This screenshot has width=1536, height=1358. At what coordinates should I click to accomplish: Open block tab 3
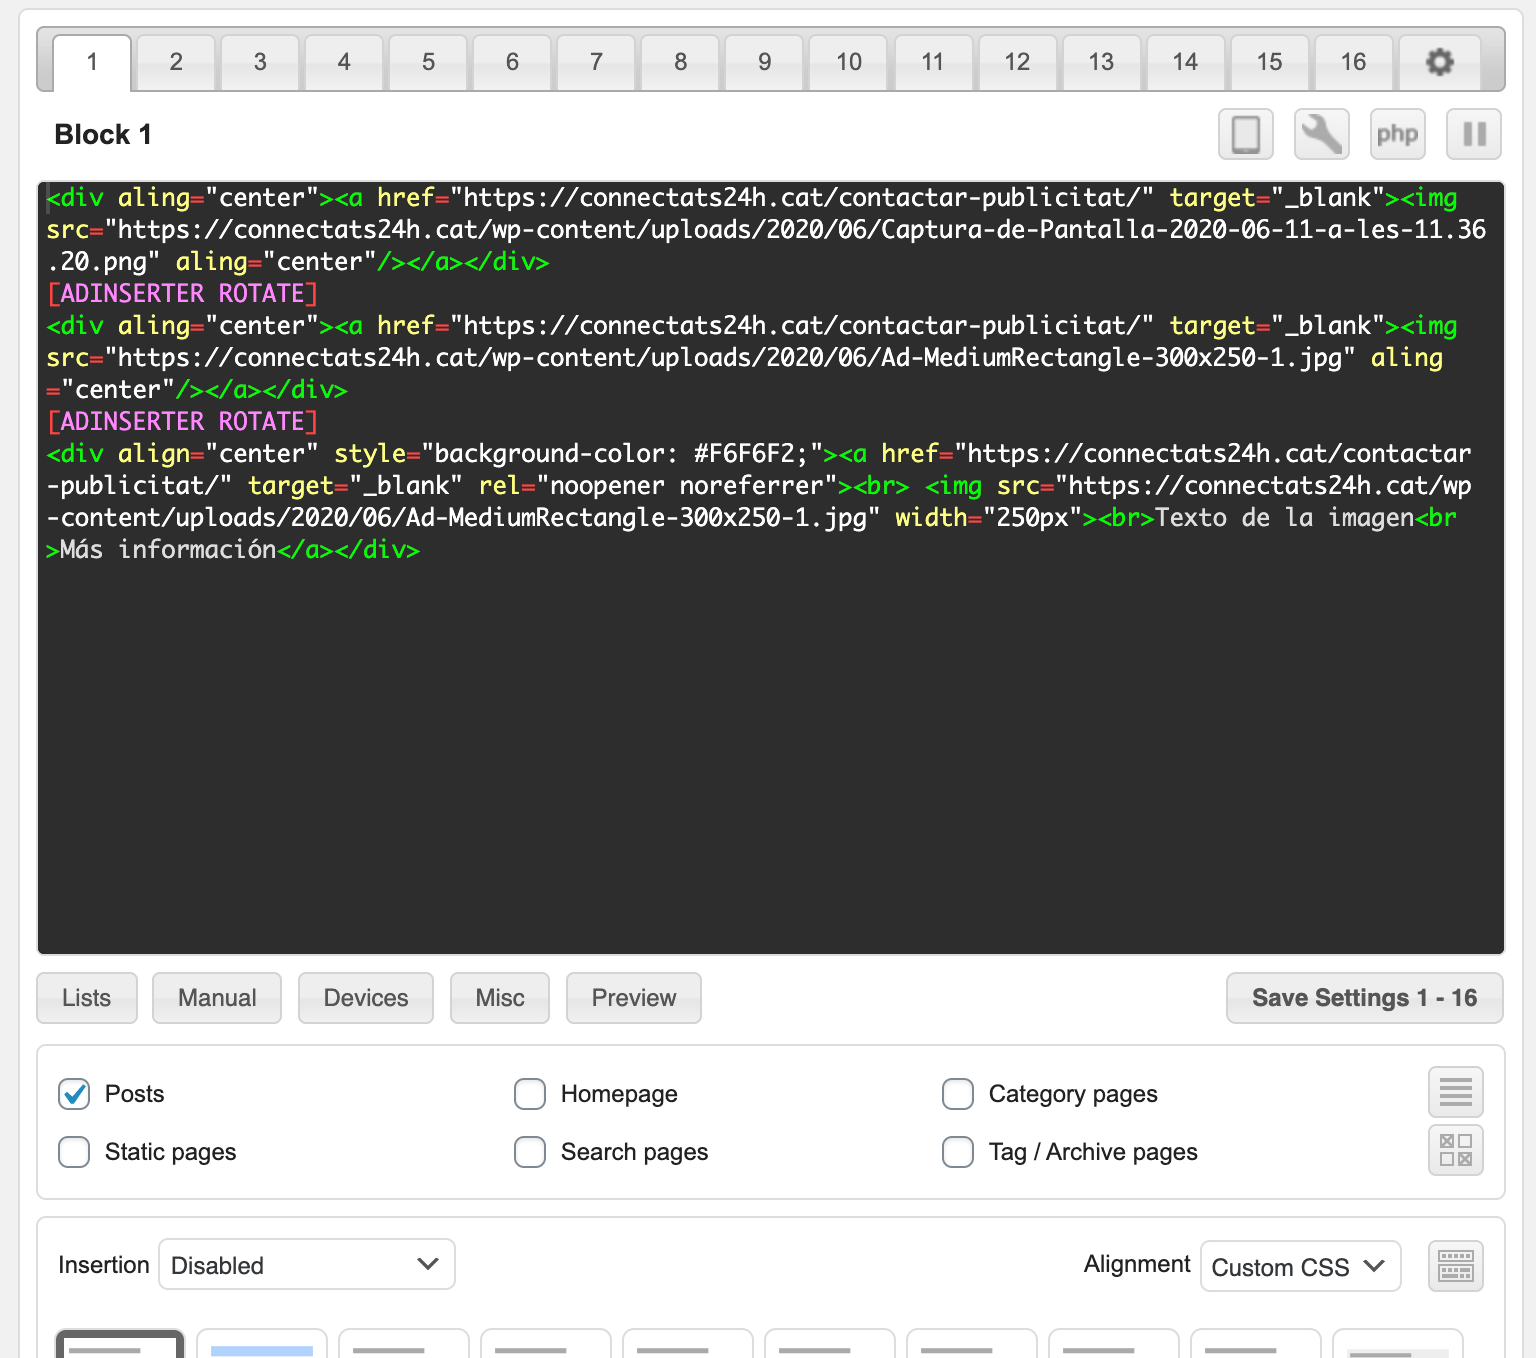pos(260,63)
